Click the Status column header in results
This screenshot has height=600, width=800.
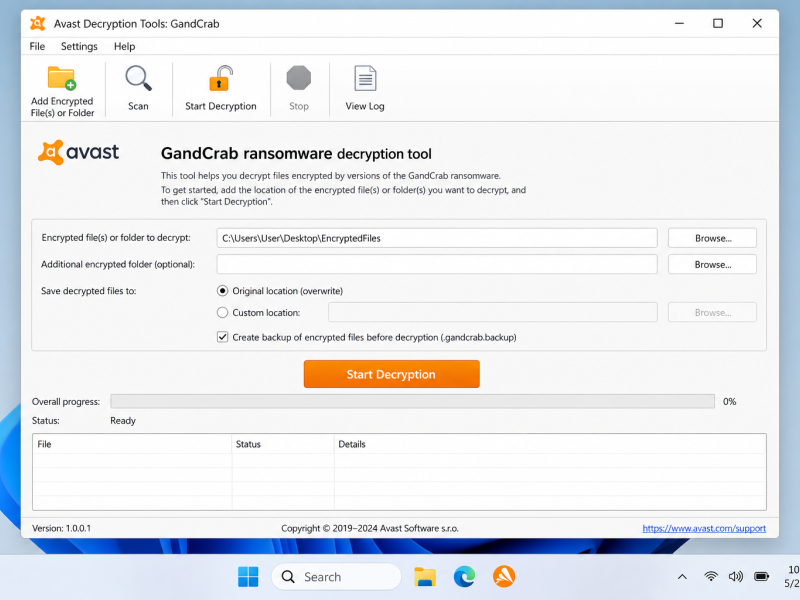[x=283, y=444]
